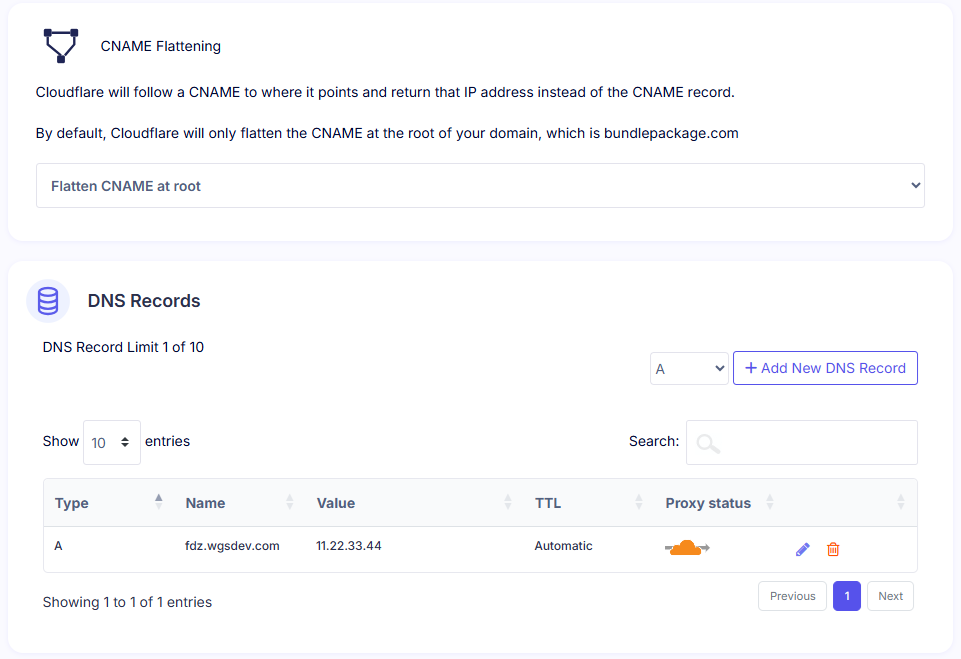Click the Showing 1 to 1 of 1 entries text
This screenshot has width=961, height=659.
click(127, 602)
